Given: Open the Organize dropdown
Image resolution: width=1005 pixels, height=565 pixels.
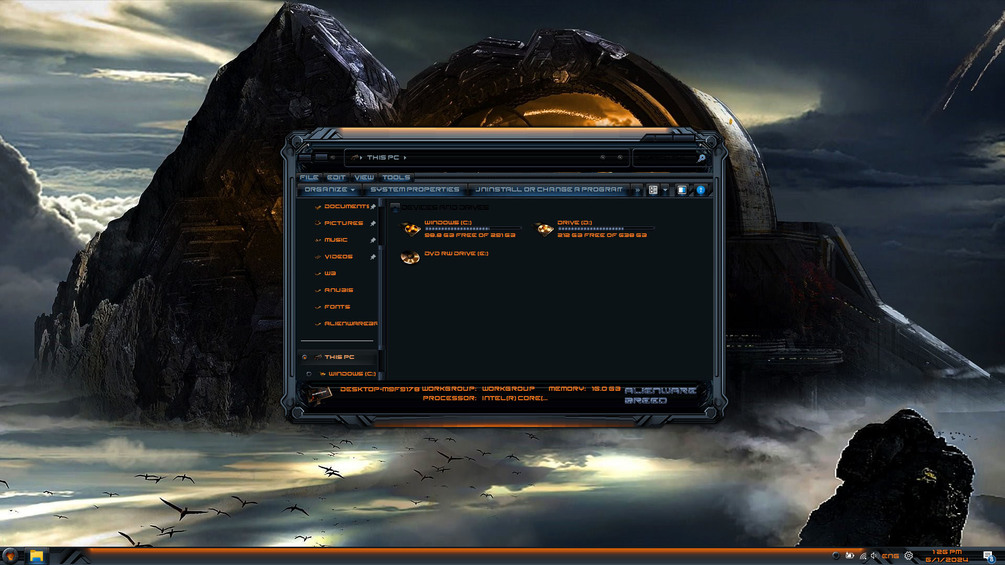Looking at the screenshot, I should (329, 190).
